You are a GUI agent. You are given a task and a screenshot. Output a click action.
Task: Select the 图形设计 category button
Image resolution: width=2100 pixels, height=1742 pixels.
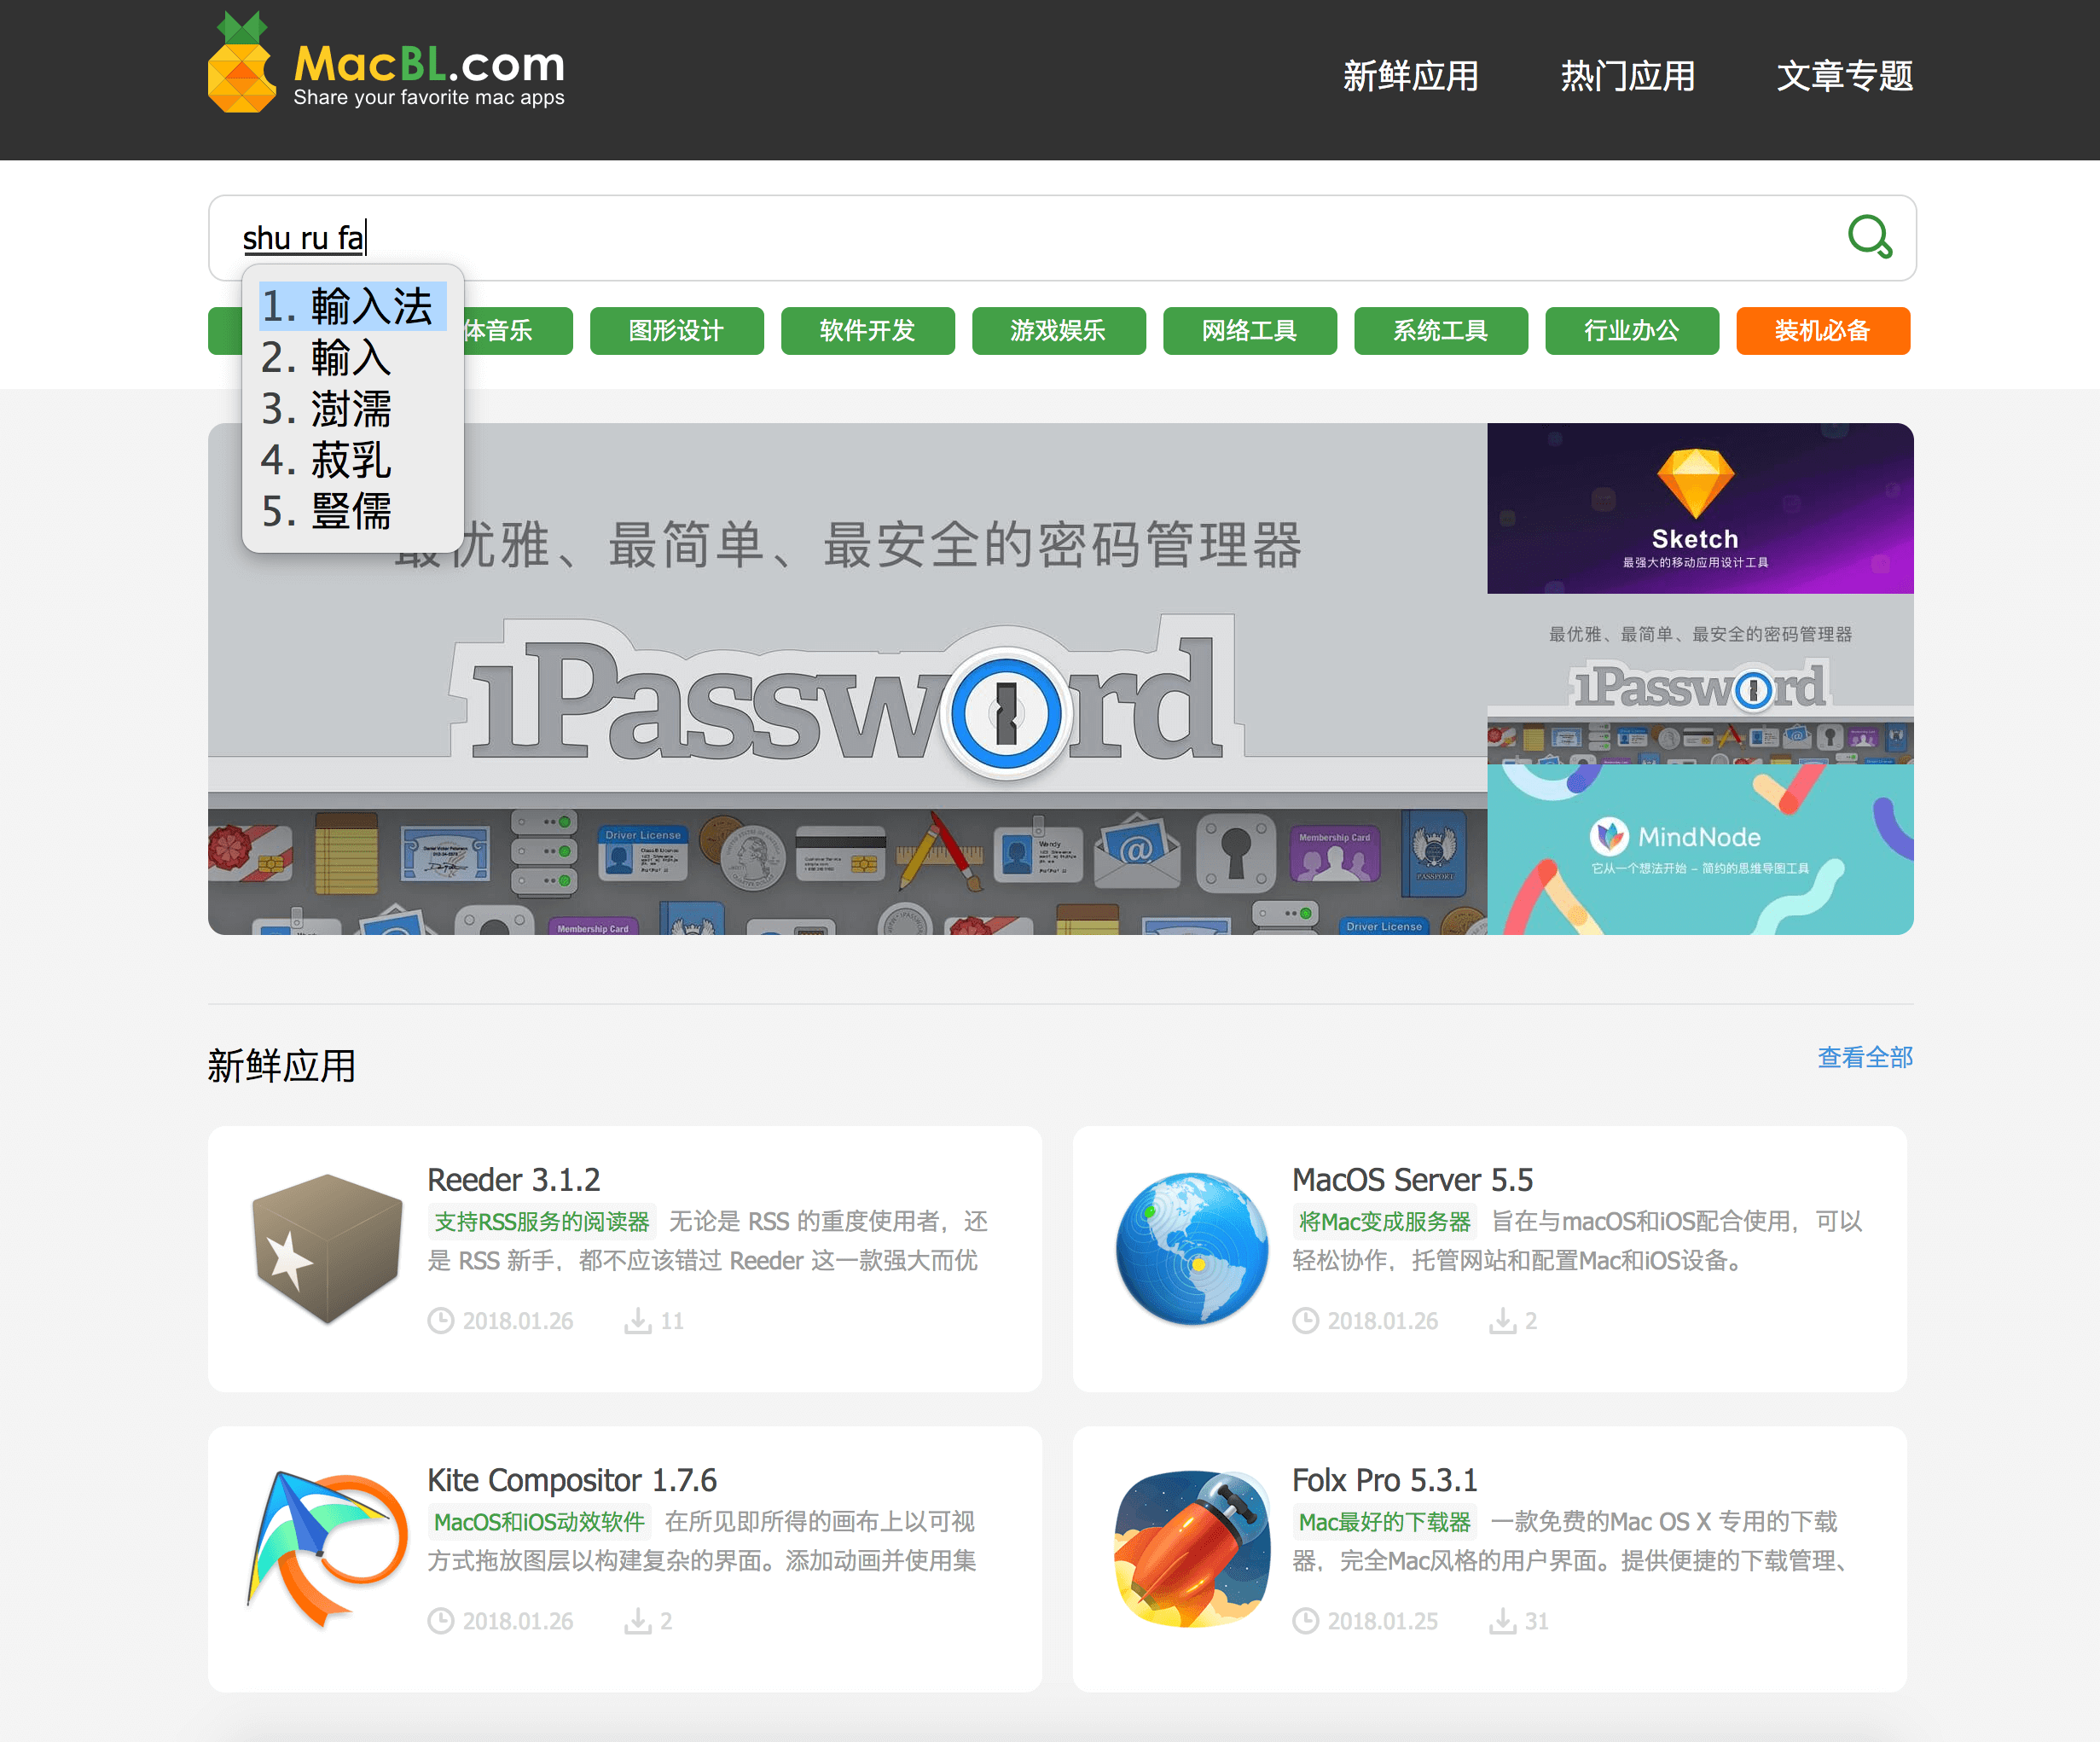[677, 331]
